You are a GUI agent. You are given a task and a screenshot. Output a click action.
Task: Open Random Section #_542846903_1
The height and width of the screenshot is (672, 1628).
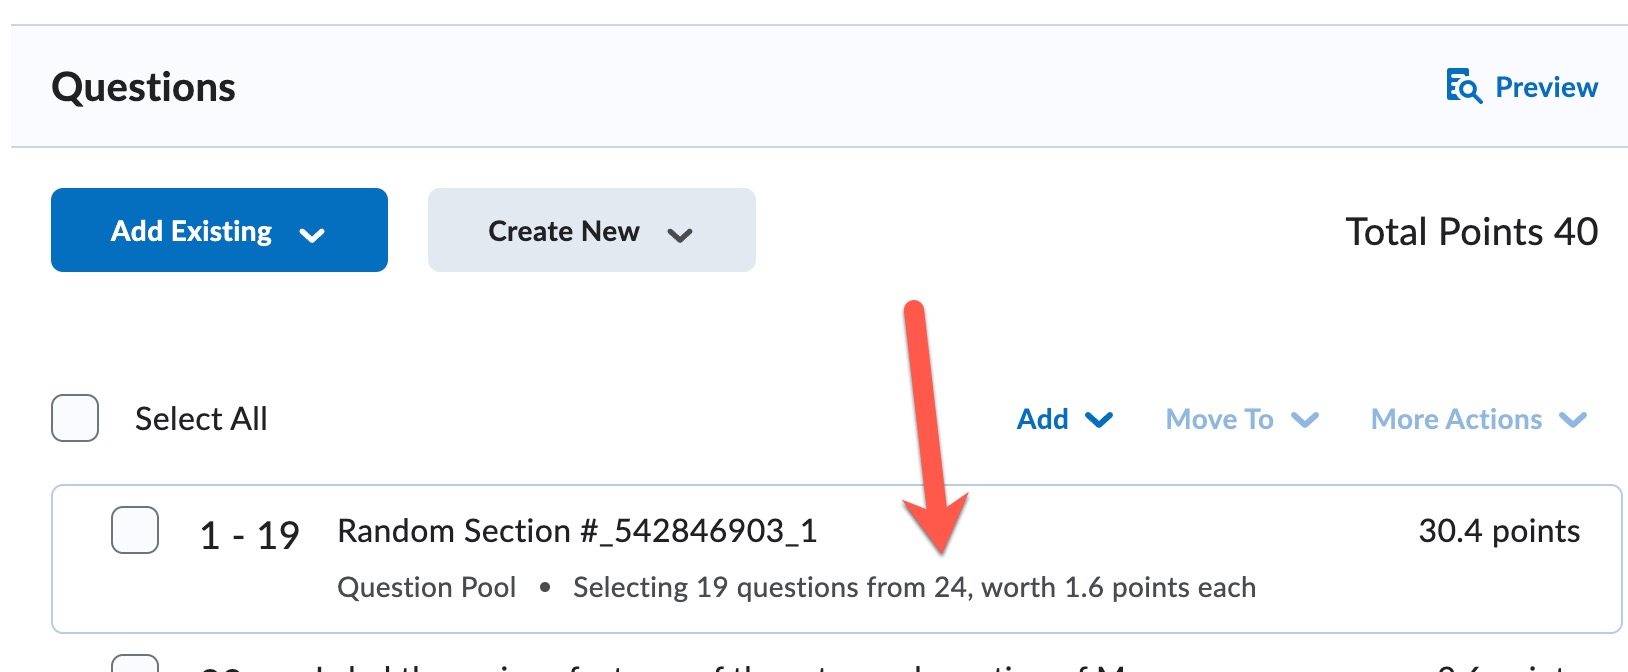577,531
